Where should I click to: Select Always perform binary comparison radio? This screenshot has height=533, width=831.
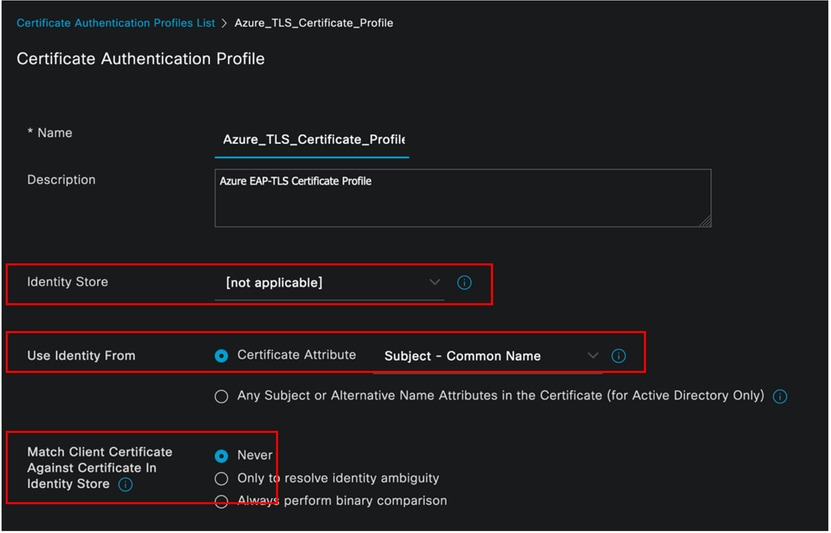pos(221,502)
